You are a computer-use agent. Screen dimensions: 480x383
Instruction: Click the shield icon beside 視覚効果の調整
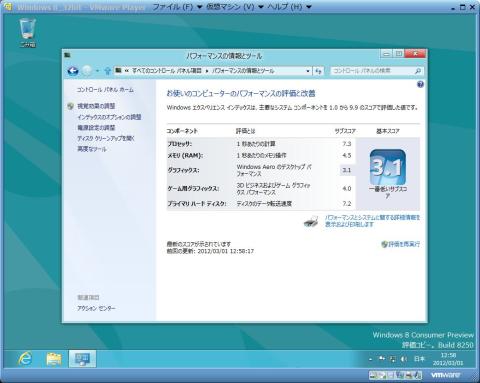click(x=70, y=106)
